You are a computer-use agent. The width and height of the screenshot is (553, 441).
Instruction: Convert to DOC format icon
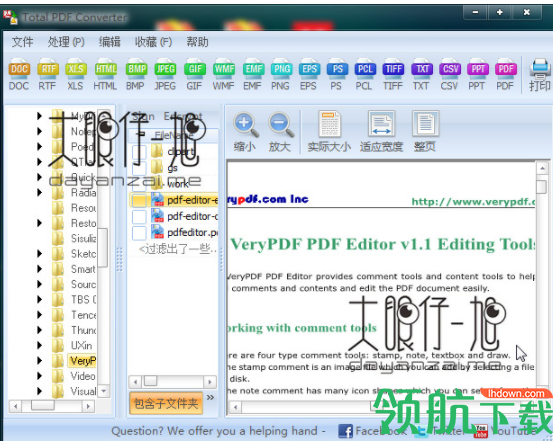[19, 75]
